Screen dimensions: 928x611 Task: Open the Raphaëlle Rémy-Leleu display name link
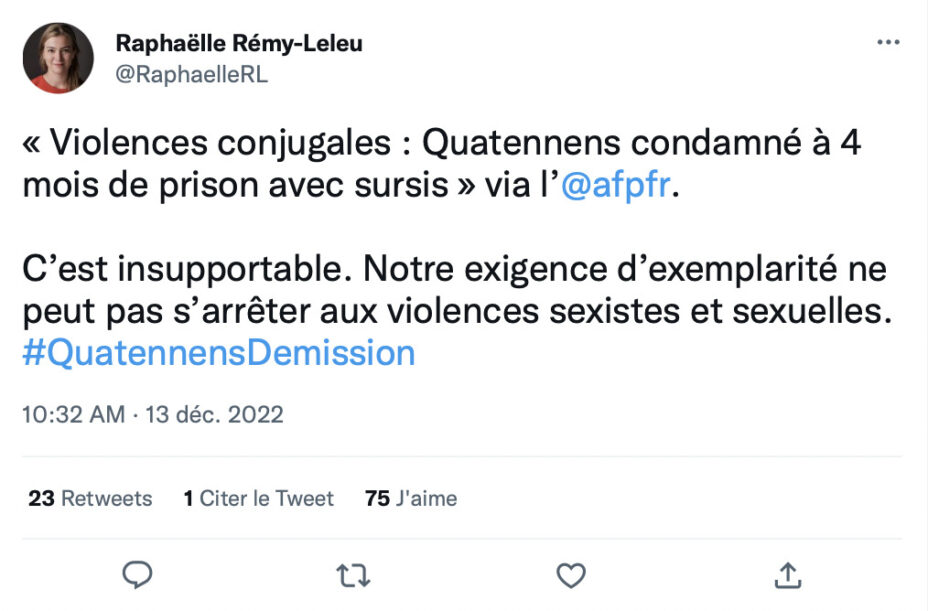[x=239, y=43]
